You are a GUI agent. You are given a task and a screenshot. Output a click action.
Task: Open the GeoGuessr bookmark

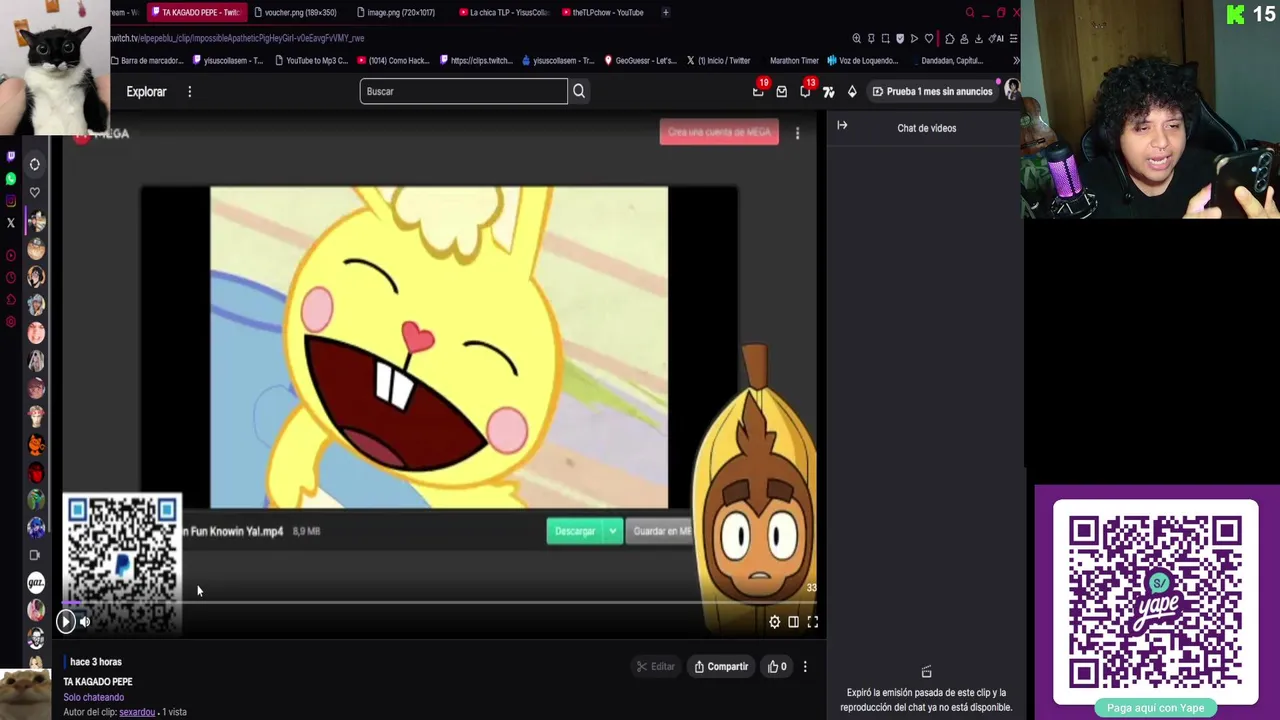pos(640,60)
